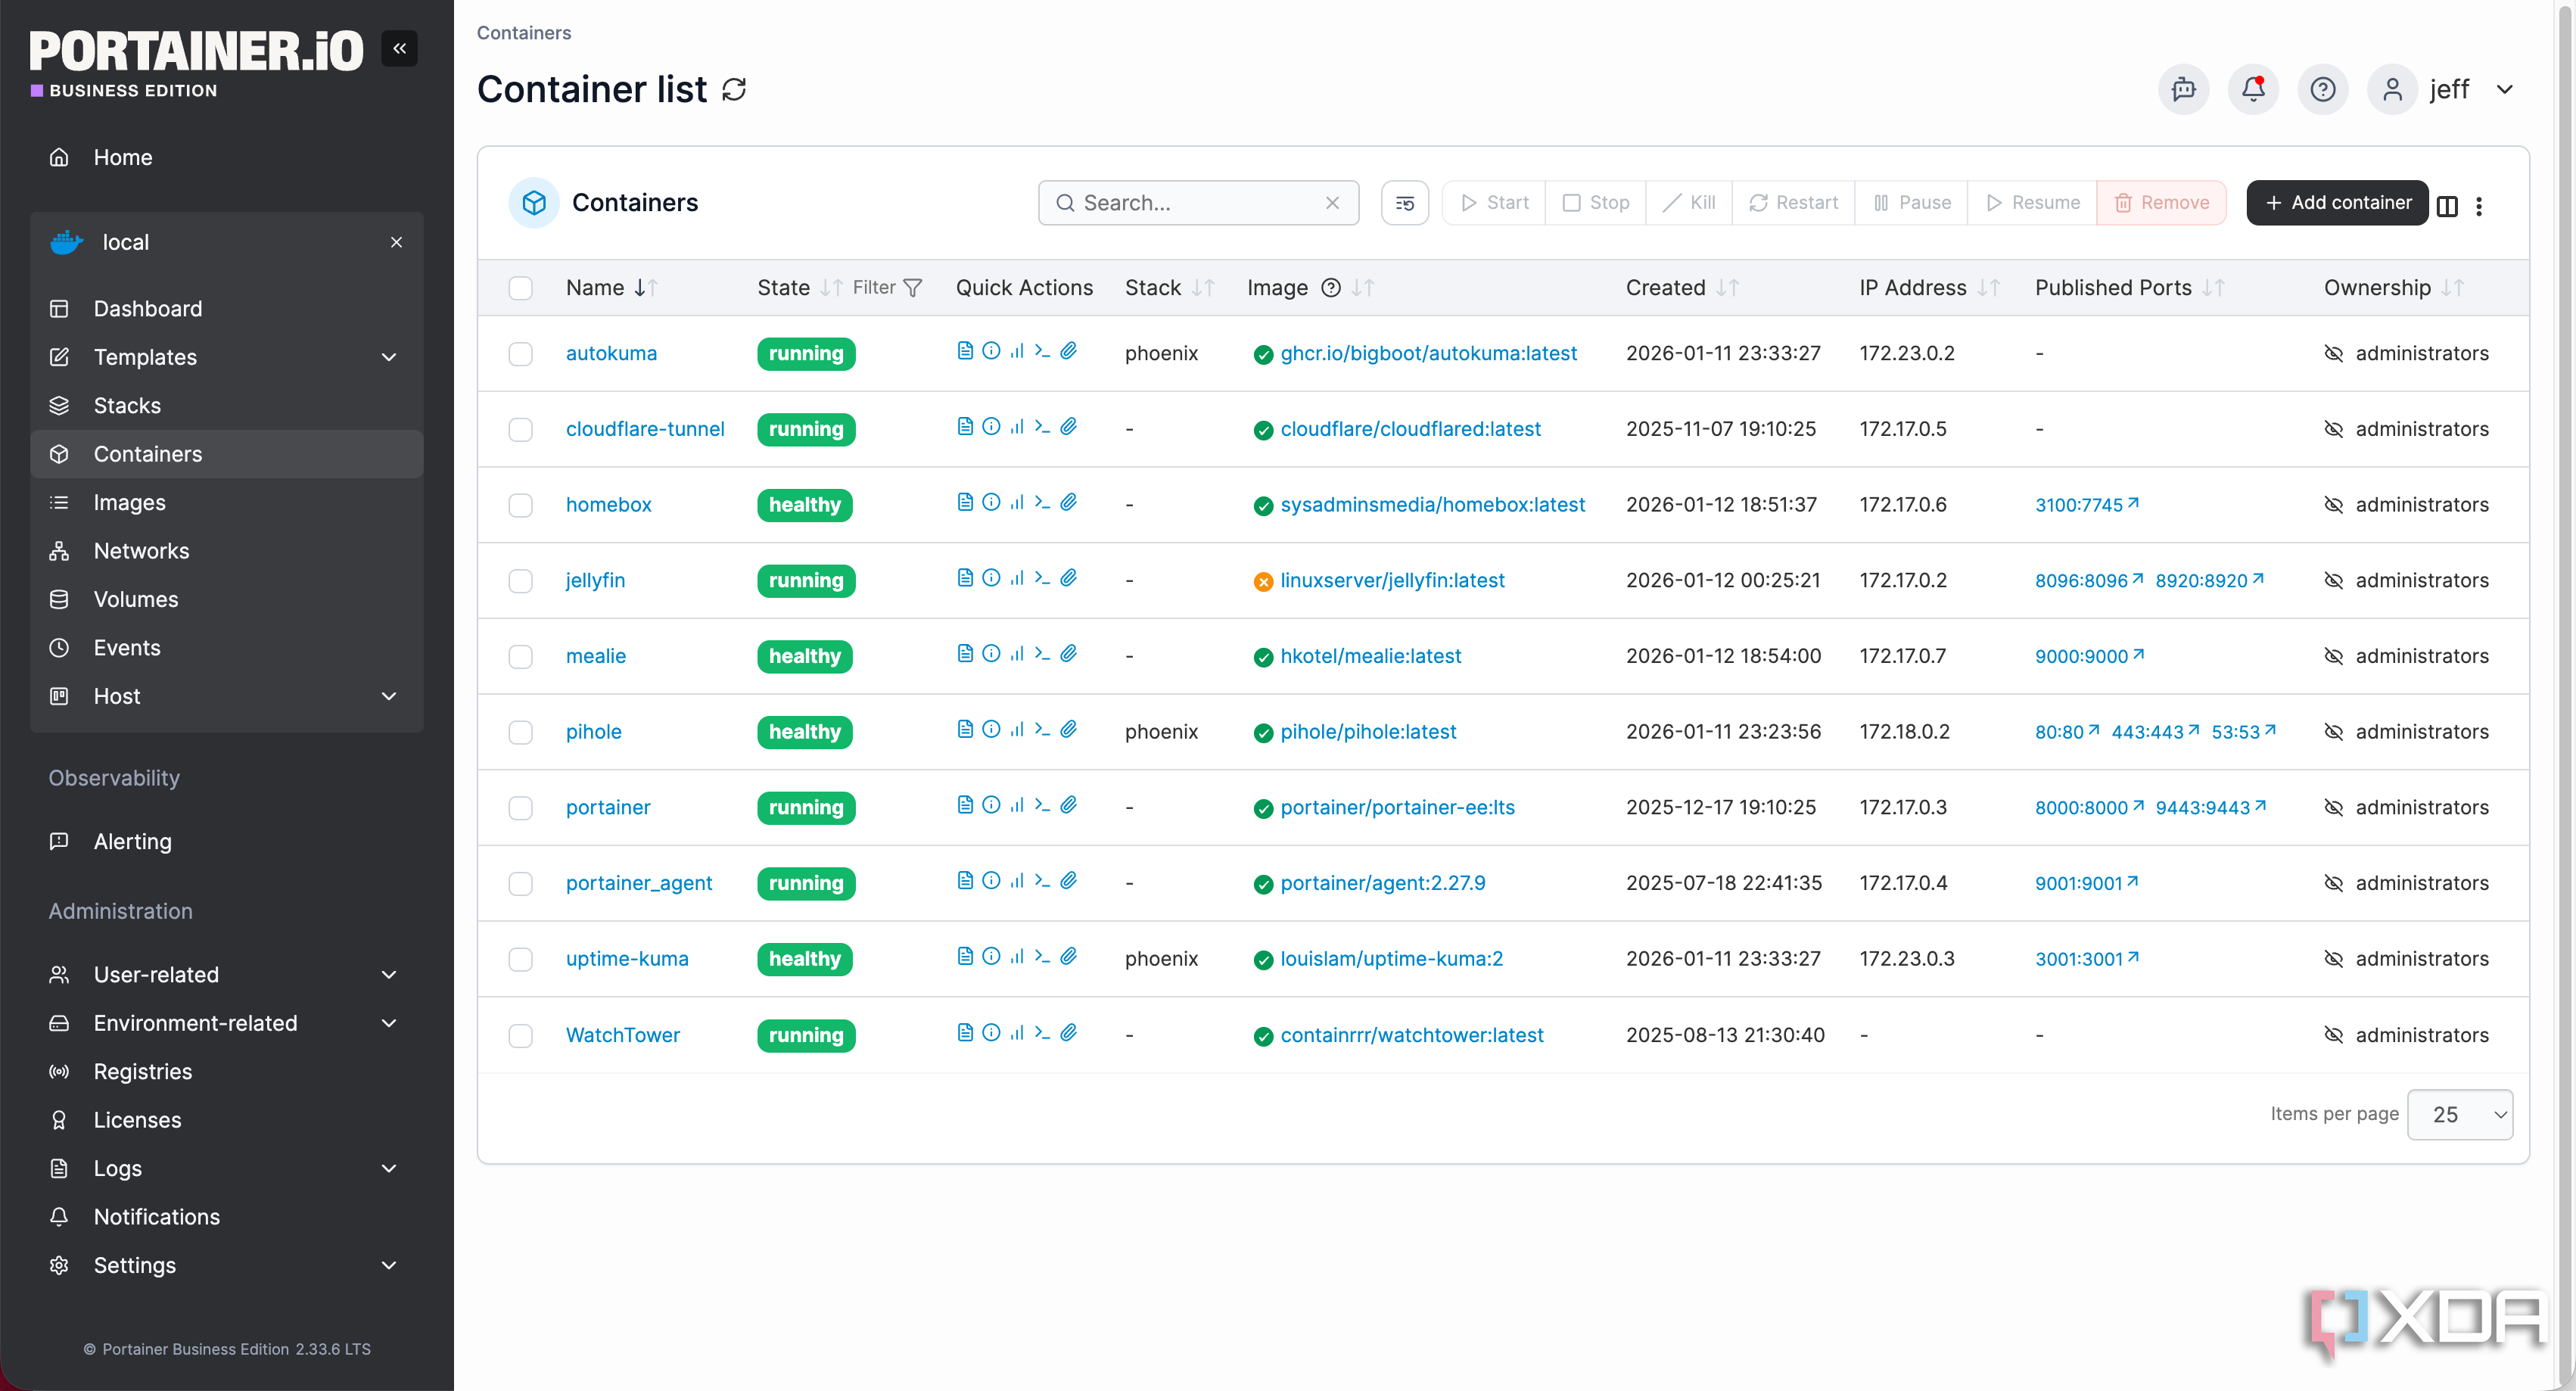Viewport: 2576px width, 1391px height.
Task: Check the pihole row checkbox
Action: point(520,732)
